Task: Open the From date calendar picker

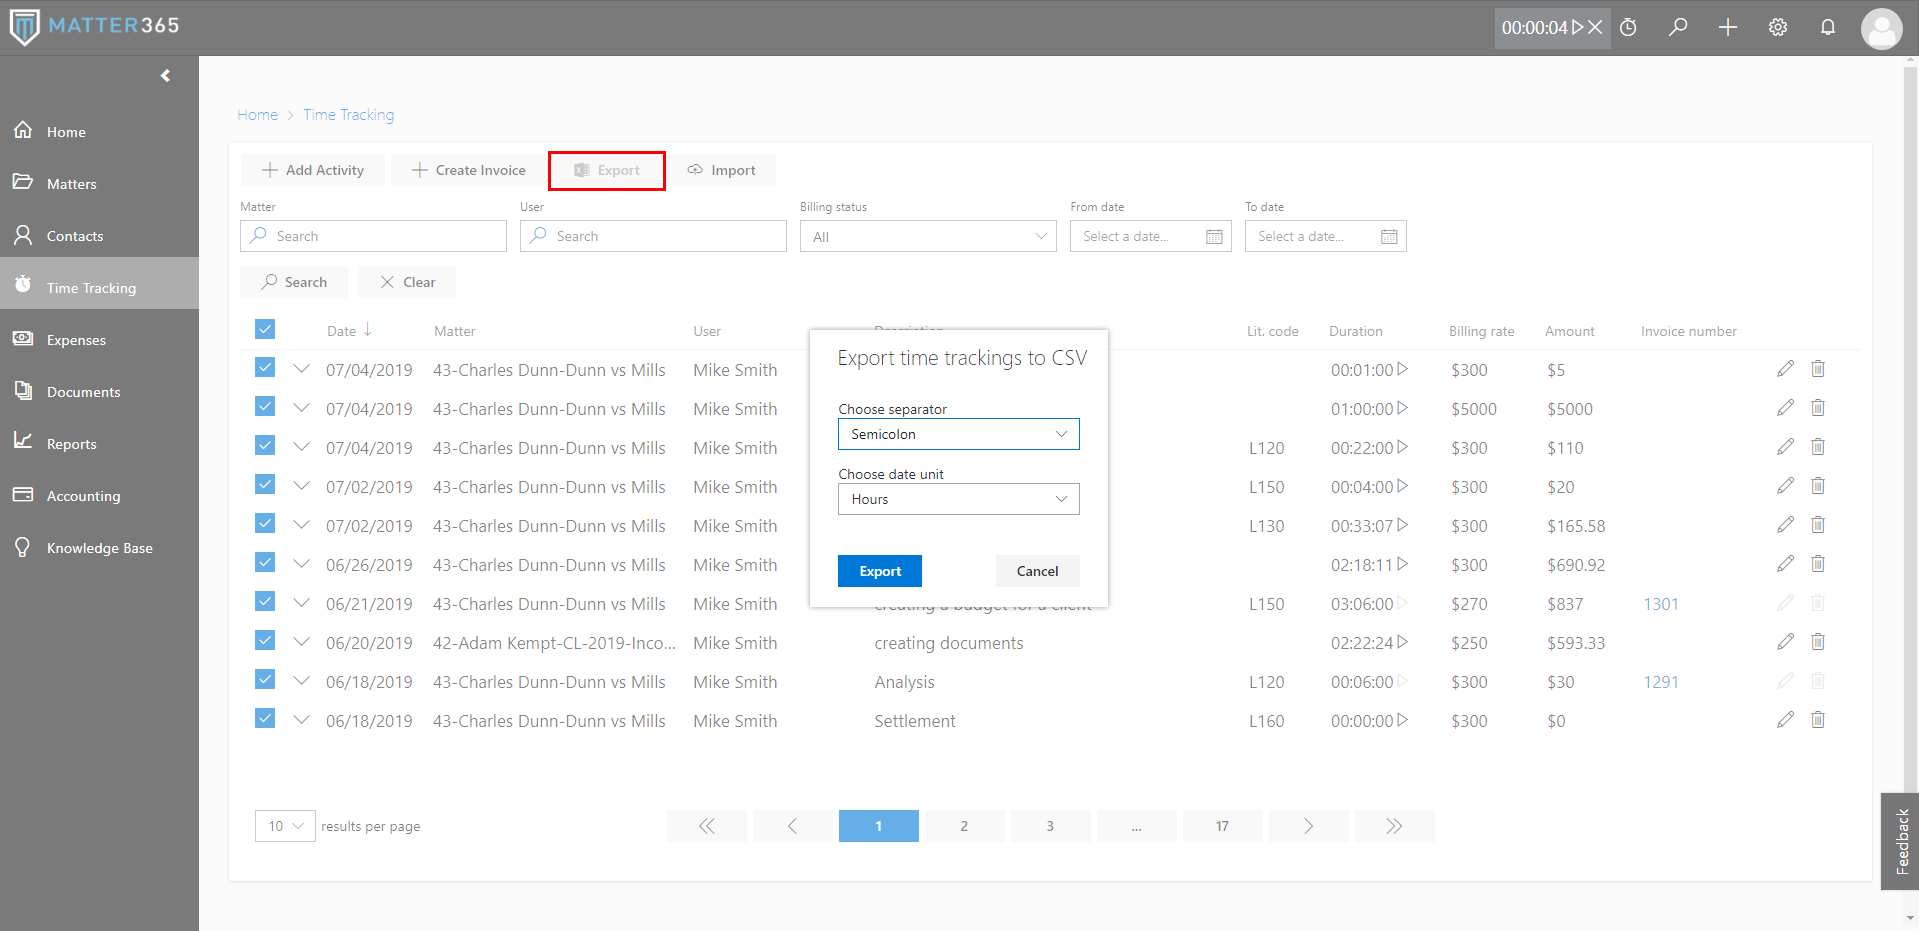Action: coord(1214,237)
